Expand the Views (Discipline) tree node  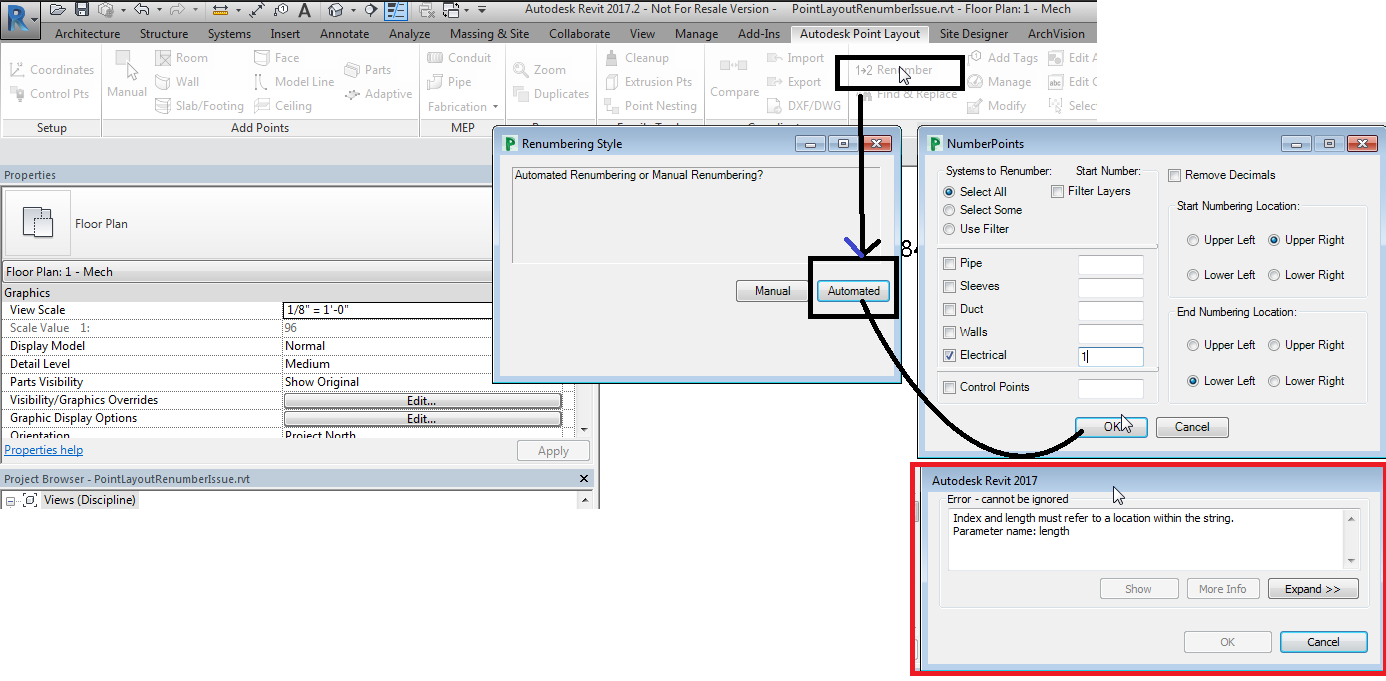(x=9, y=500)
